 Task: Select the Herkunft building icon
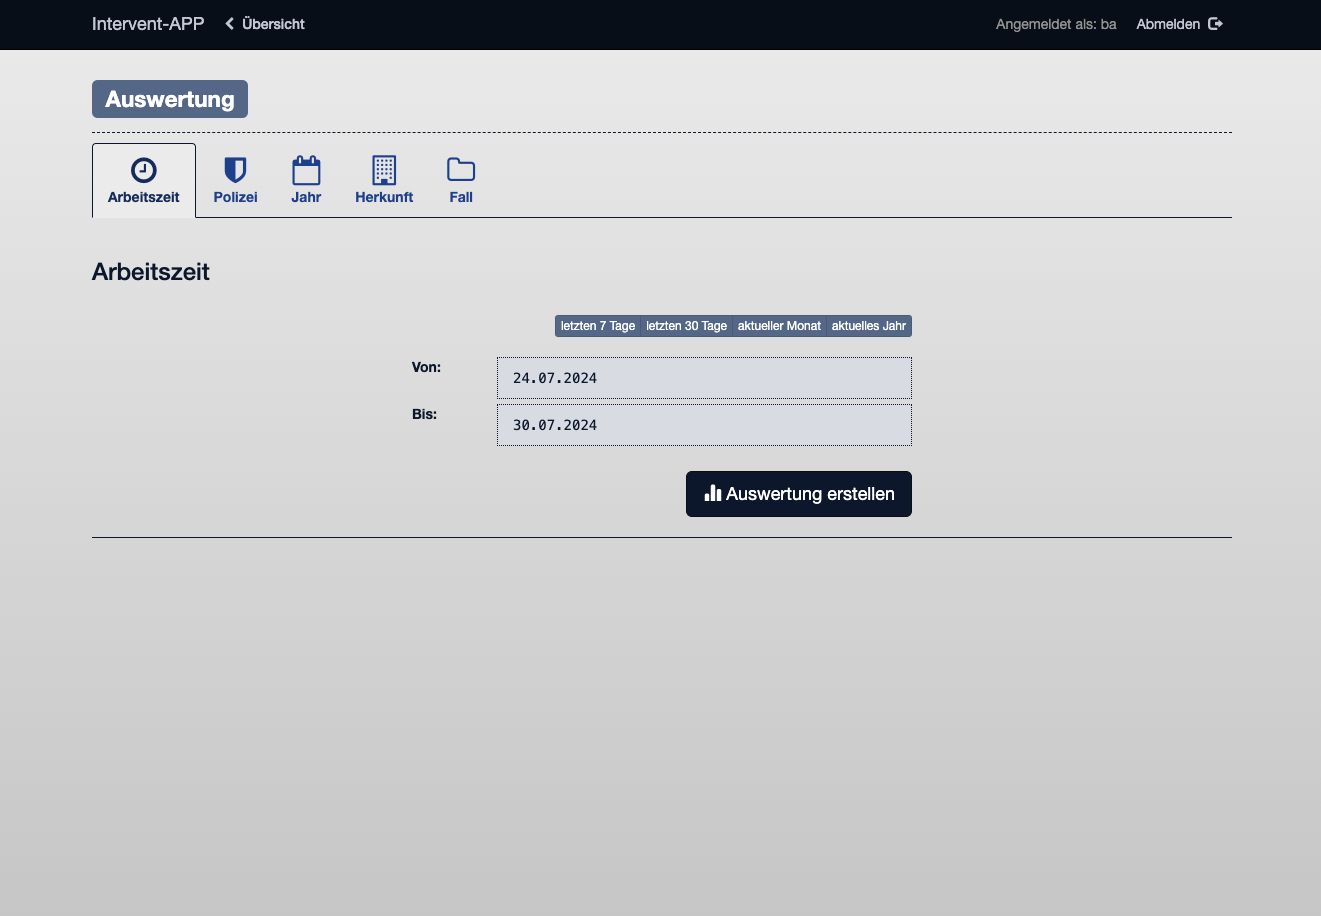384,170
